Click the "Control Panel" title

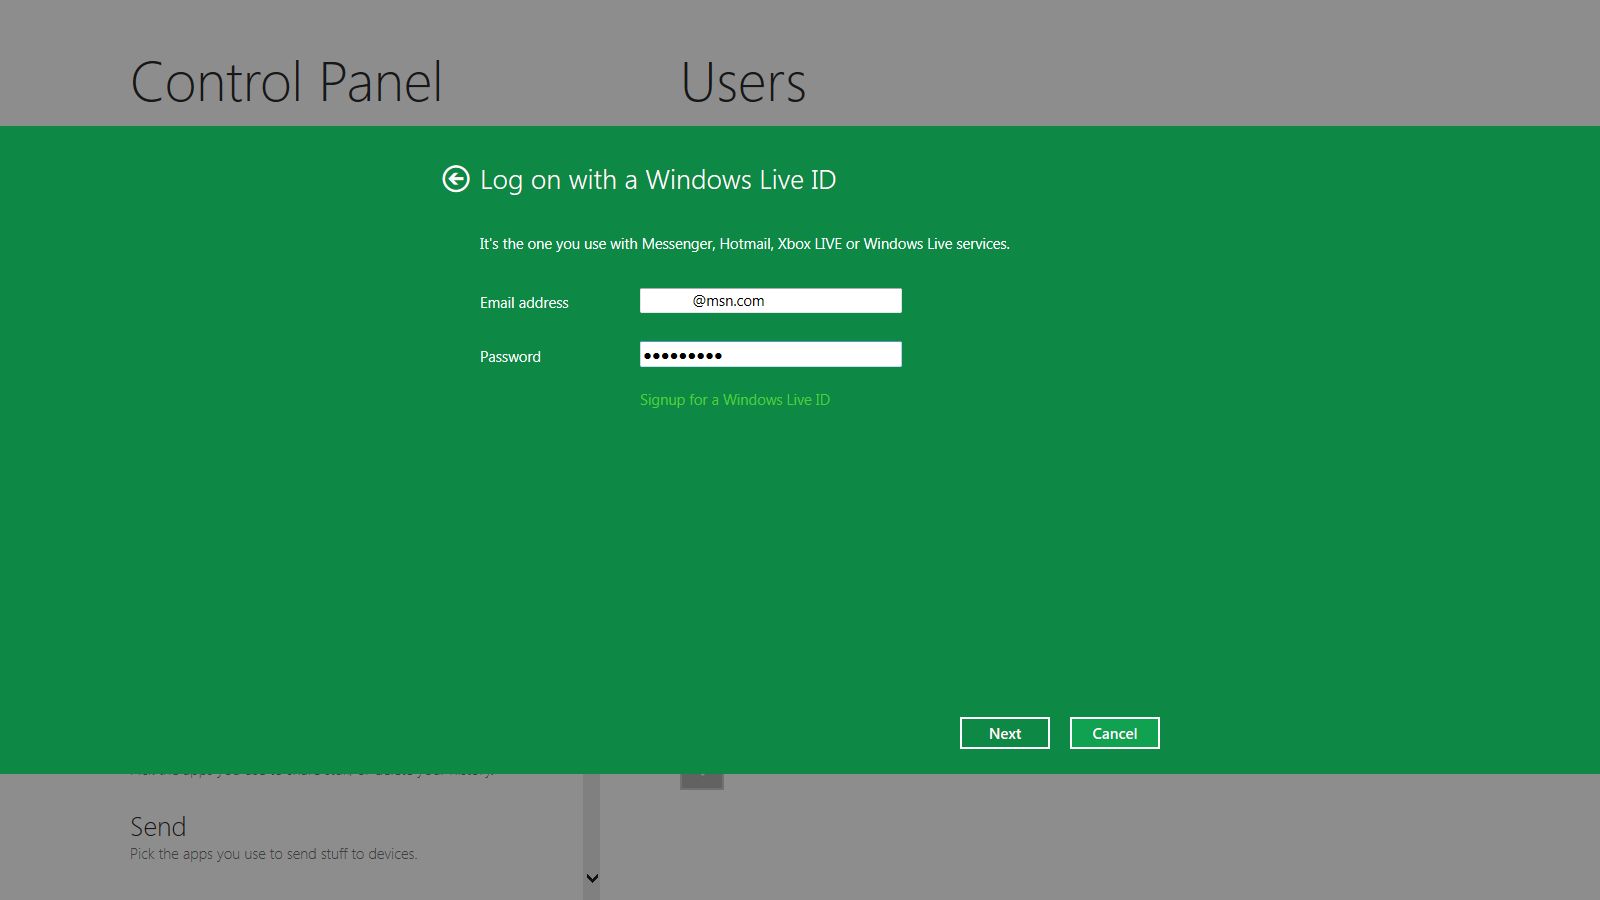[286, 82]
